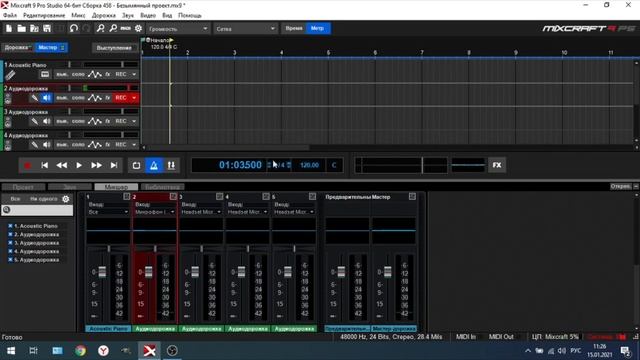The height and width of the screenshot is (360, 640).
Task: Jump to the end of the project
Action: 114,165
